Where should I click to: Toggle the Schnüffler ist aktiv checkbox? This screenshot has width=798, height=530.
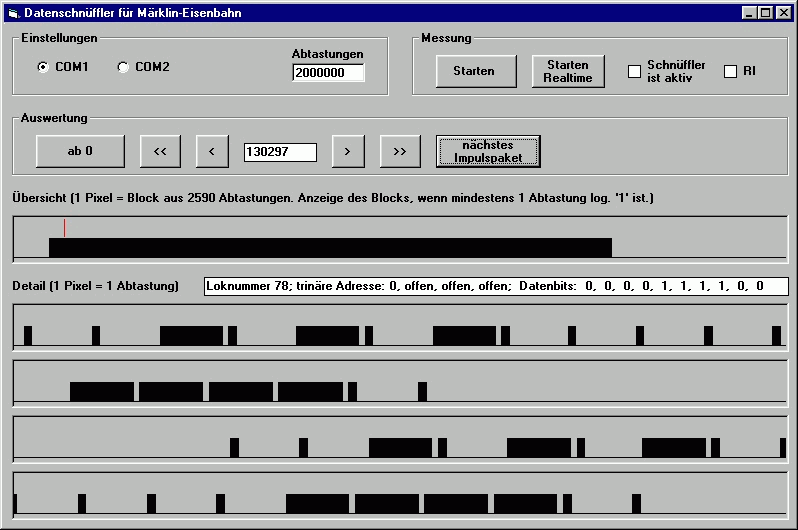pyautogui.click(x=634, y=71)
